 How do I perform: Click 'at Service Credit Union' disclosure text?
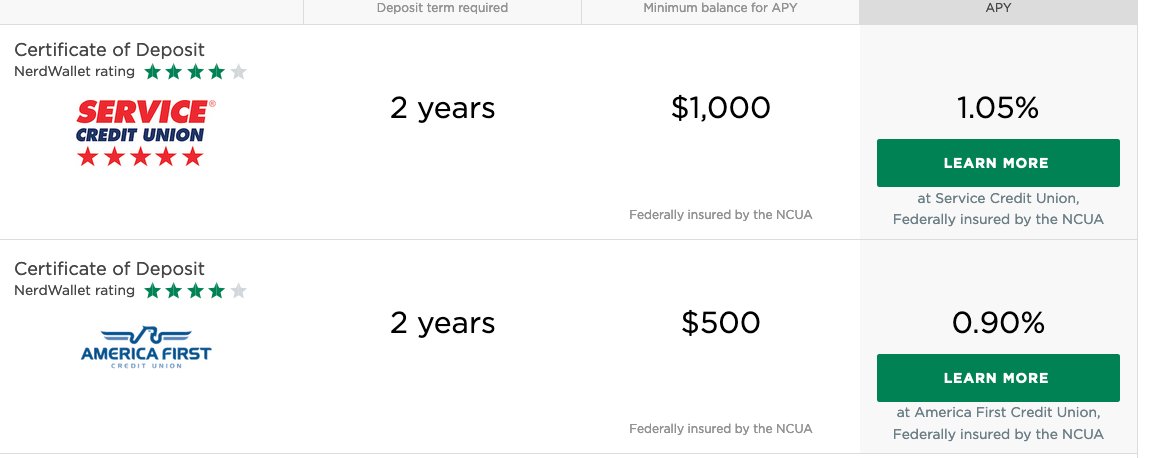[x=997, y=199]
